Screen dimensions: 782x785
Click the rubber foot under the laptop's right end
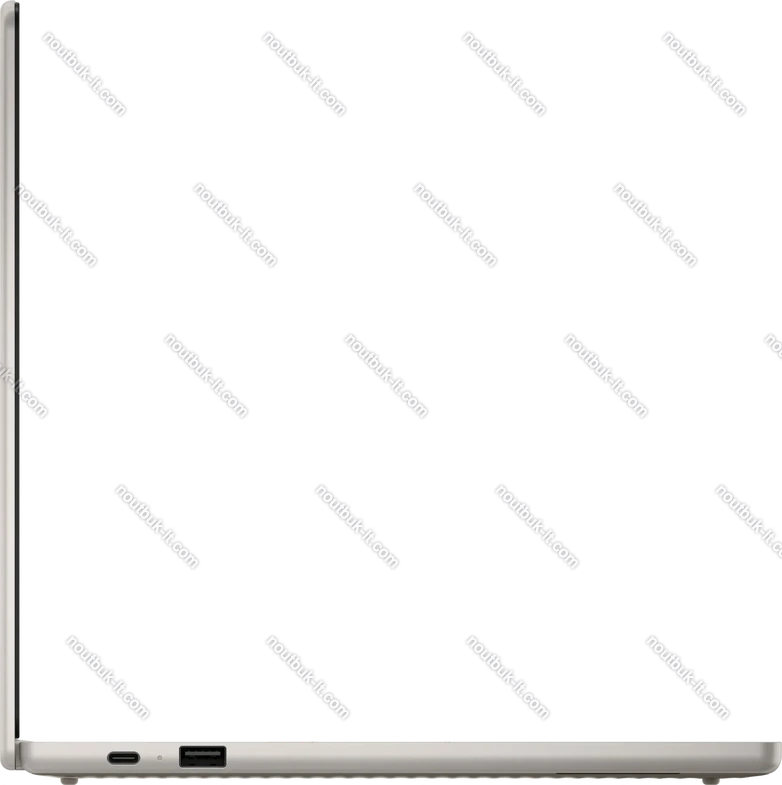(x=740, y=778)
